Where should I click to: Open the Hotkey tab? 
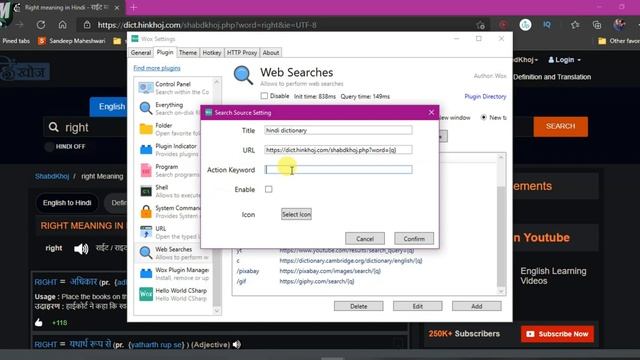pyautogui.click(x=212, y=53)
